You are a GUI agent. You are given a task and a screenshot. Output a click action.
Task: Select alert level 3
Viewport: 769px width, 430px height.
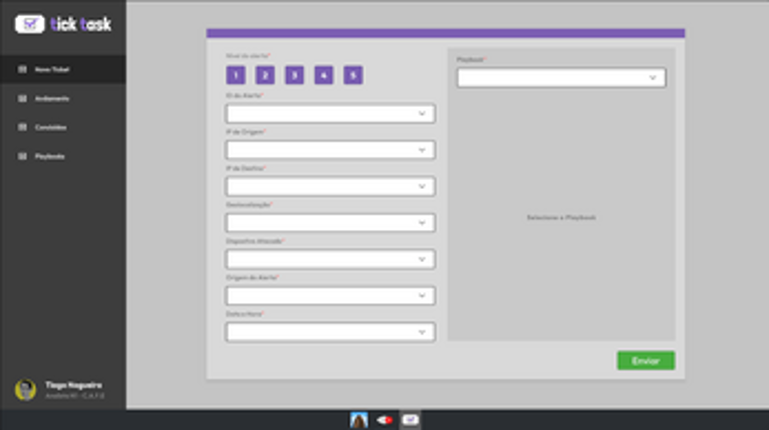(294, 75)
